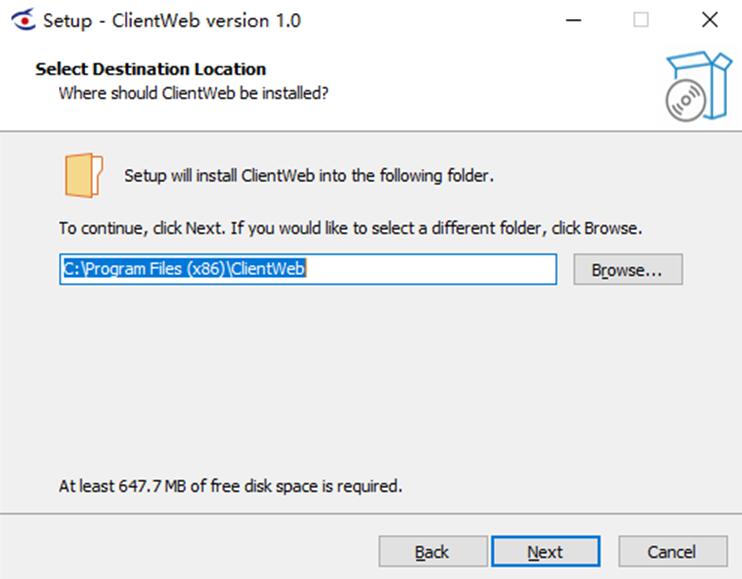Click the destination folder path field
This screenshot has width=742, height=579.
[x=308, y=269]
